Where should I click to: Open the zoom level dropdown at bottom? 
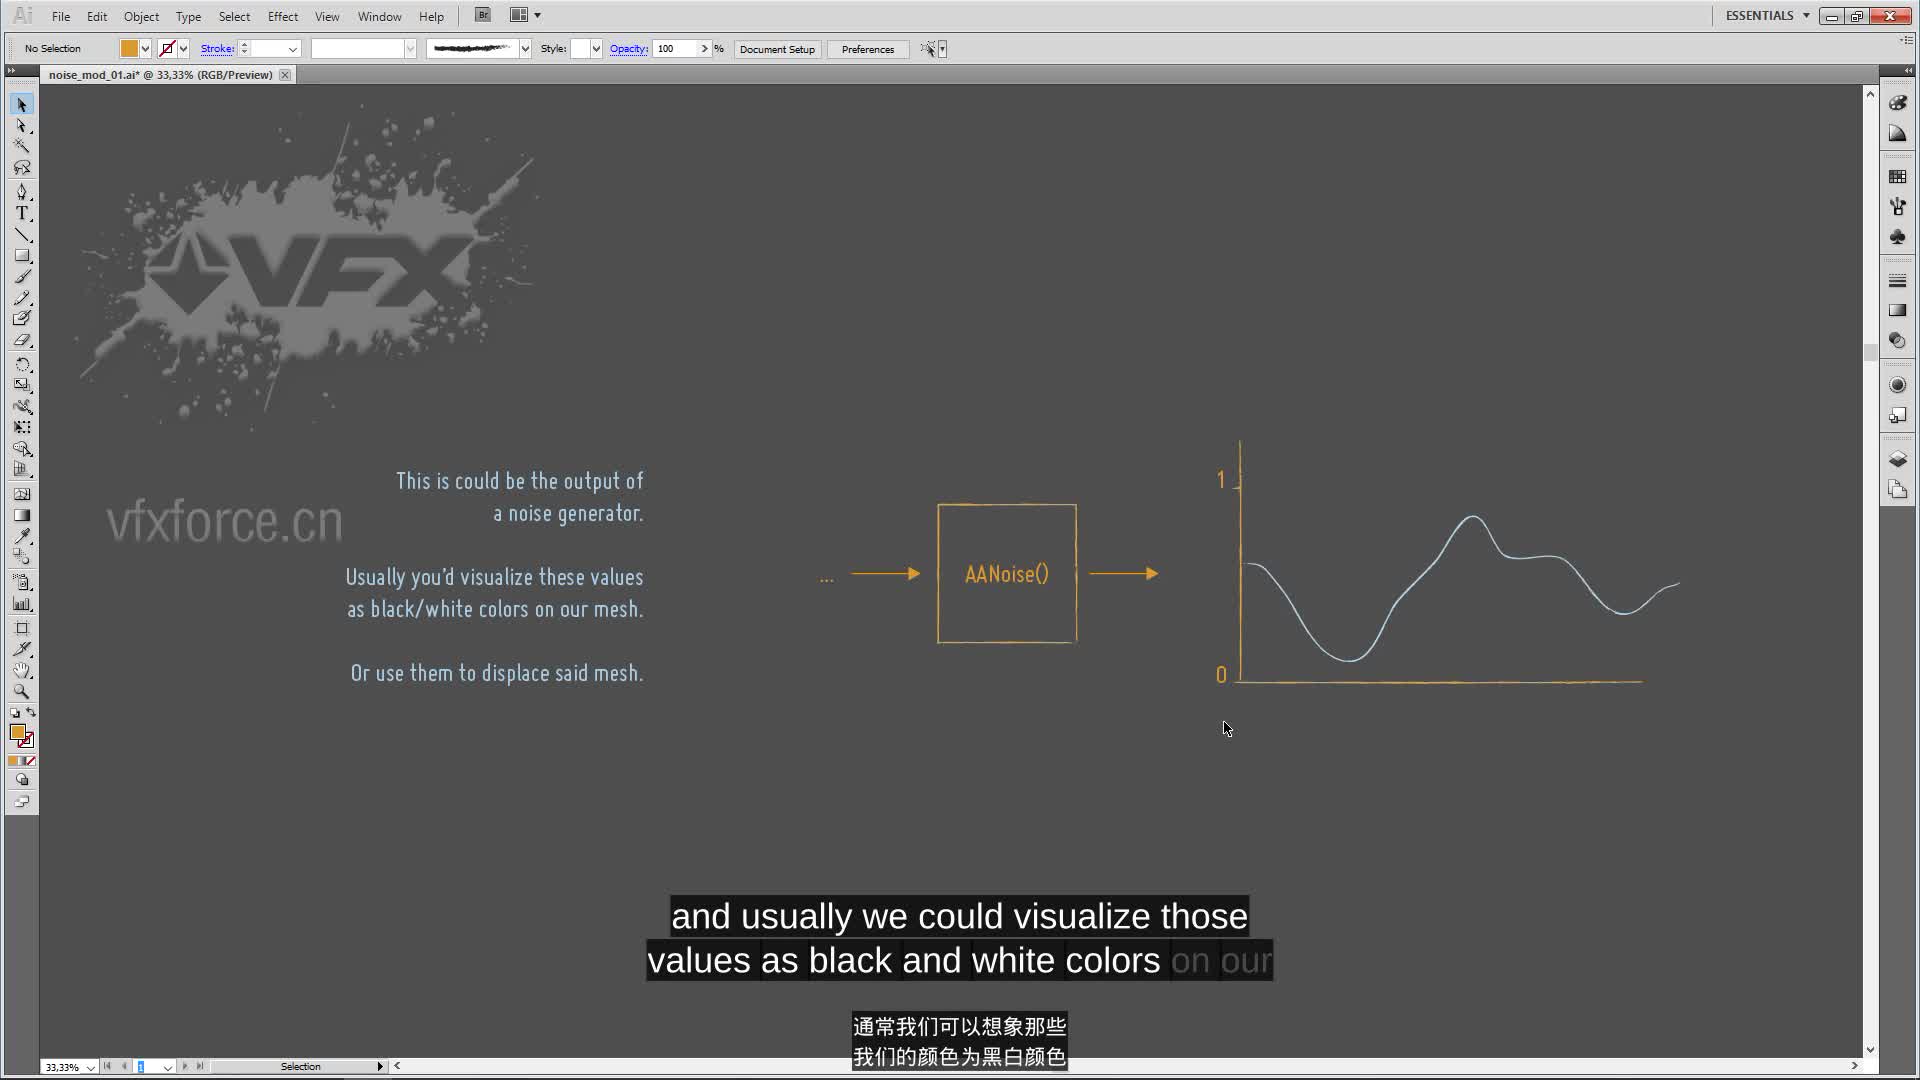(x=90, y=1067)
